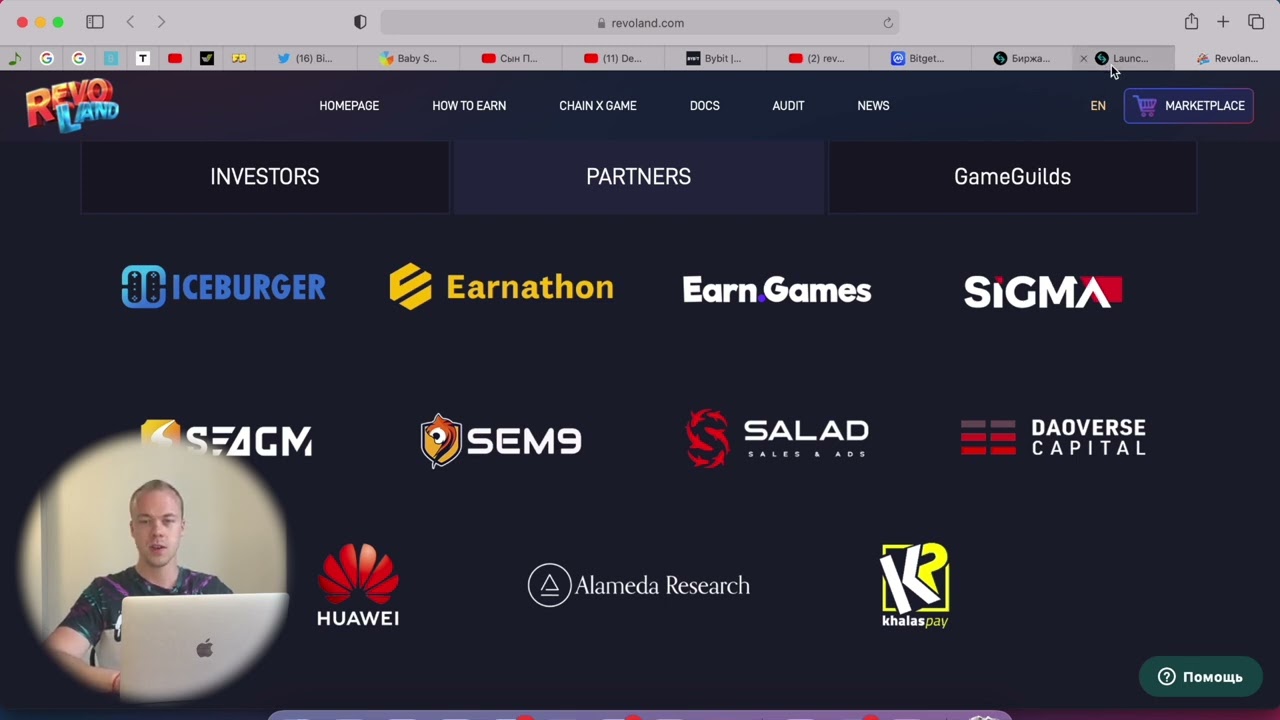Switch to the PARTNERS tab

click(x=639, y=176)
